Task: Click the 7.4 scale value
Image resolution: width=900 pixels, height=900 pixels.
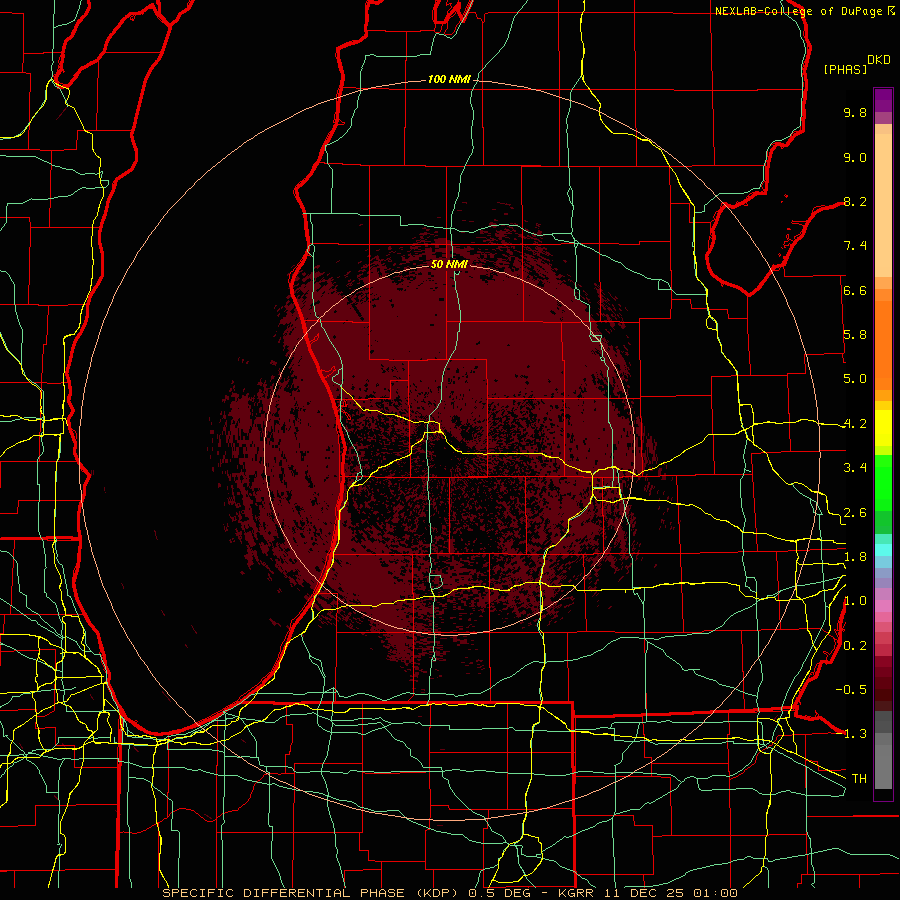Action: coord(855,246)
